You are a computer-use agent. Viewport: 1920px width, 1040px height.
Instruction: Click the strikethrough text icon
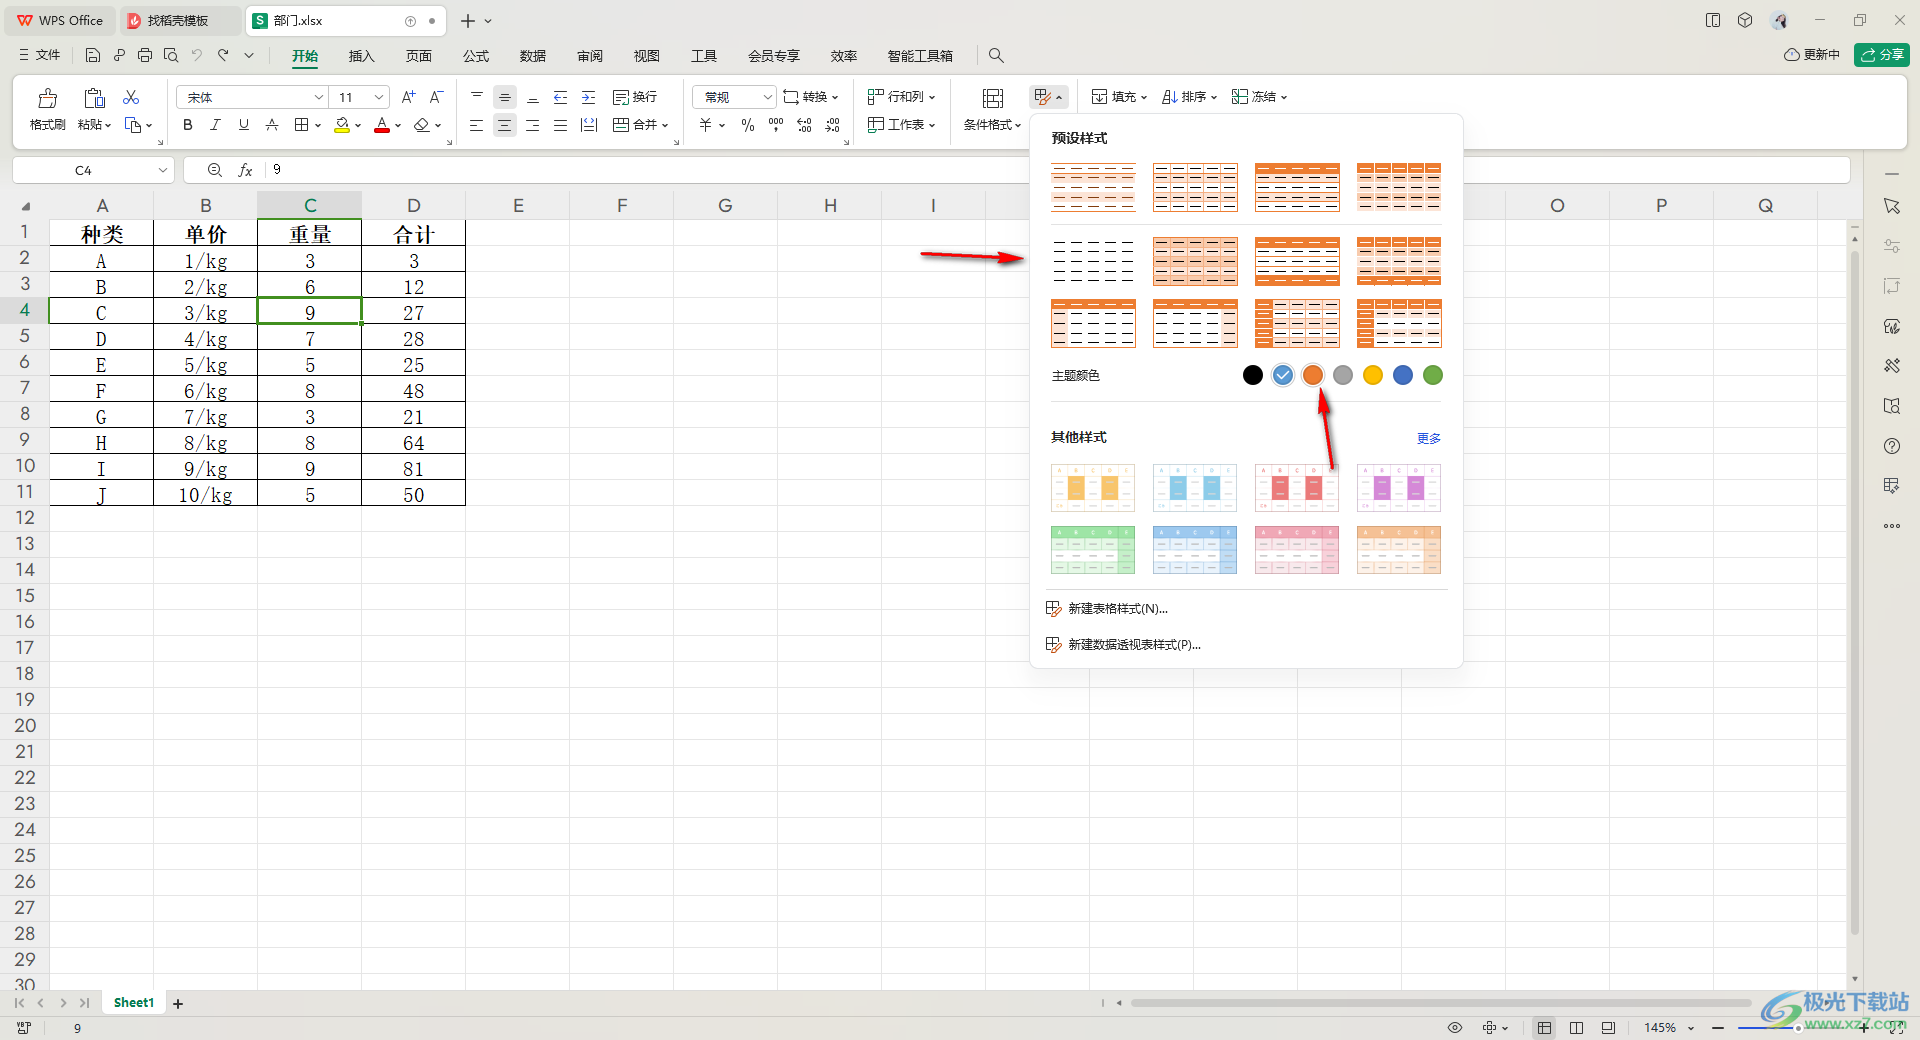[272, 125]
